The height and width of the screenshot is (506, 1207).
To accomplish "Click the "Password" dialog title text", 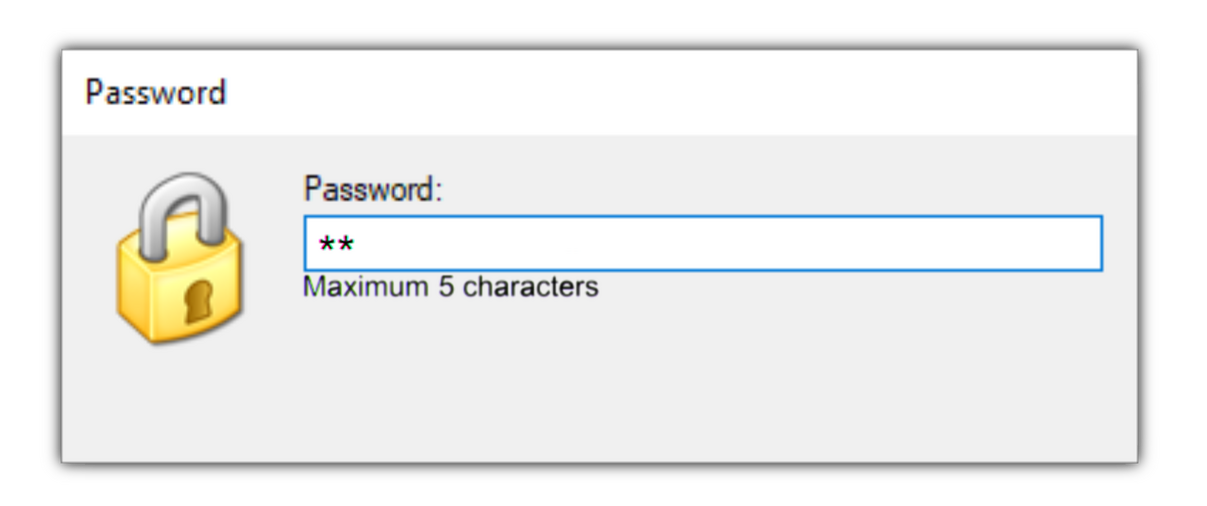I will click(x=156, y=93).
